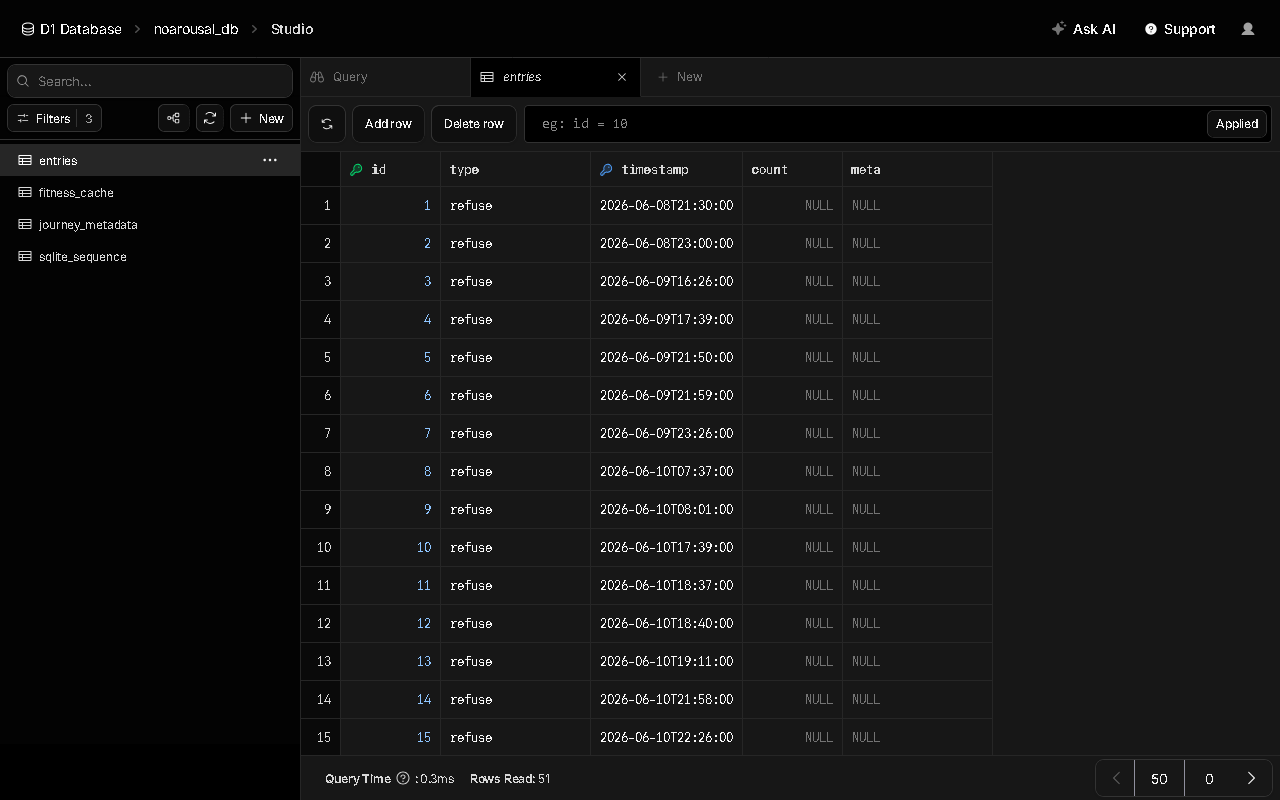This screenshot has width=1280, height=800.
Task: Select the journey_metadata table
Action: click(150, 224)
